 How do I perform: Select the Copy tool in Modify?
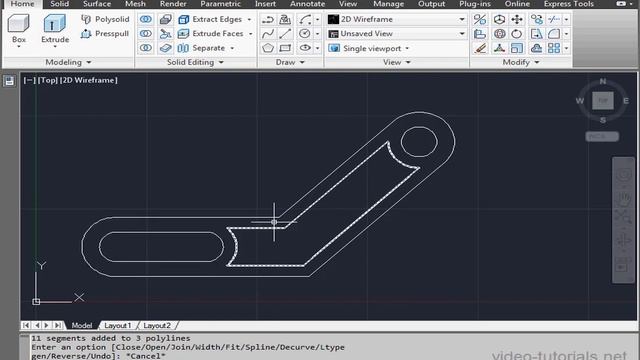point(536,19)
